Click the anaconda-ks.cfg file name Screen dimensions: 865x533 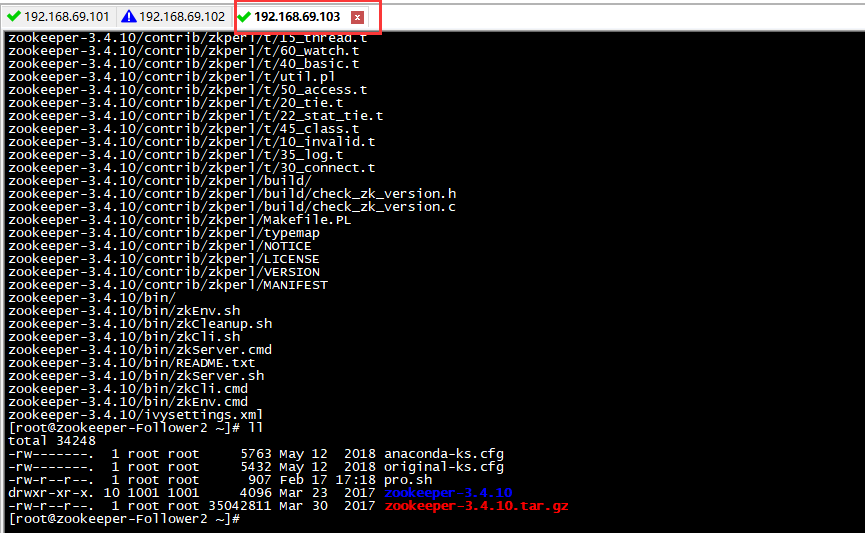coord(444,454)
